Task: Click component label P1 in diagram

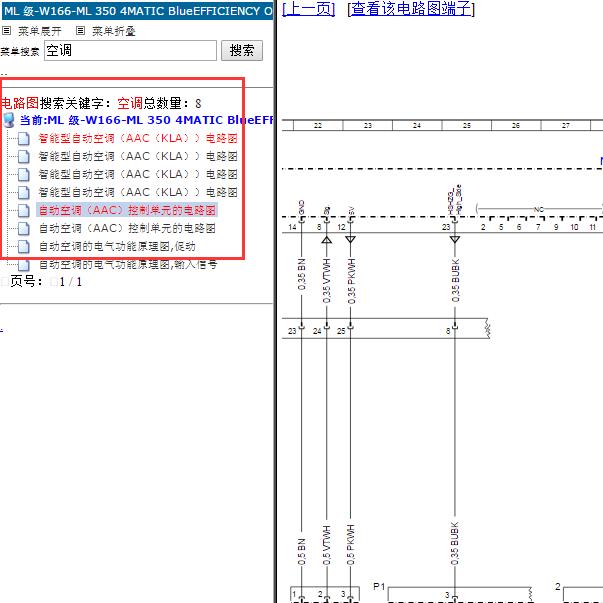Action: click(379, 586)
